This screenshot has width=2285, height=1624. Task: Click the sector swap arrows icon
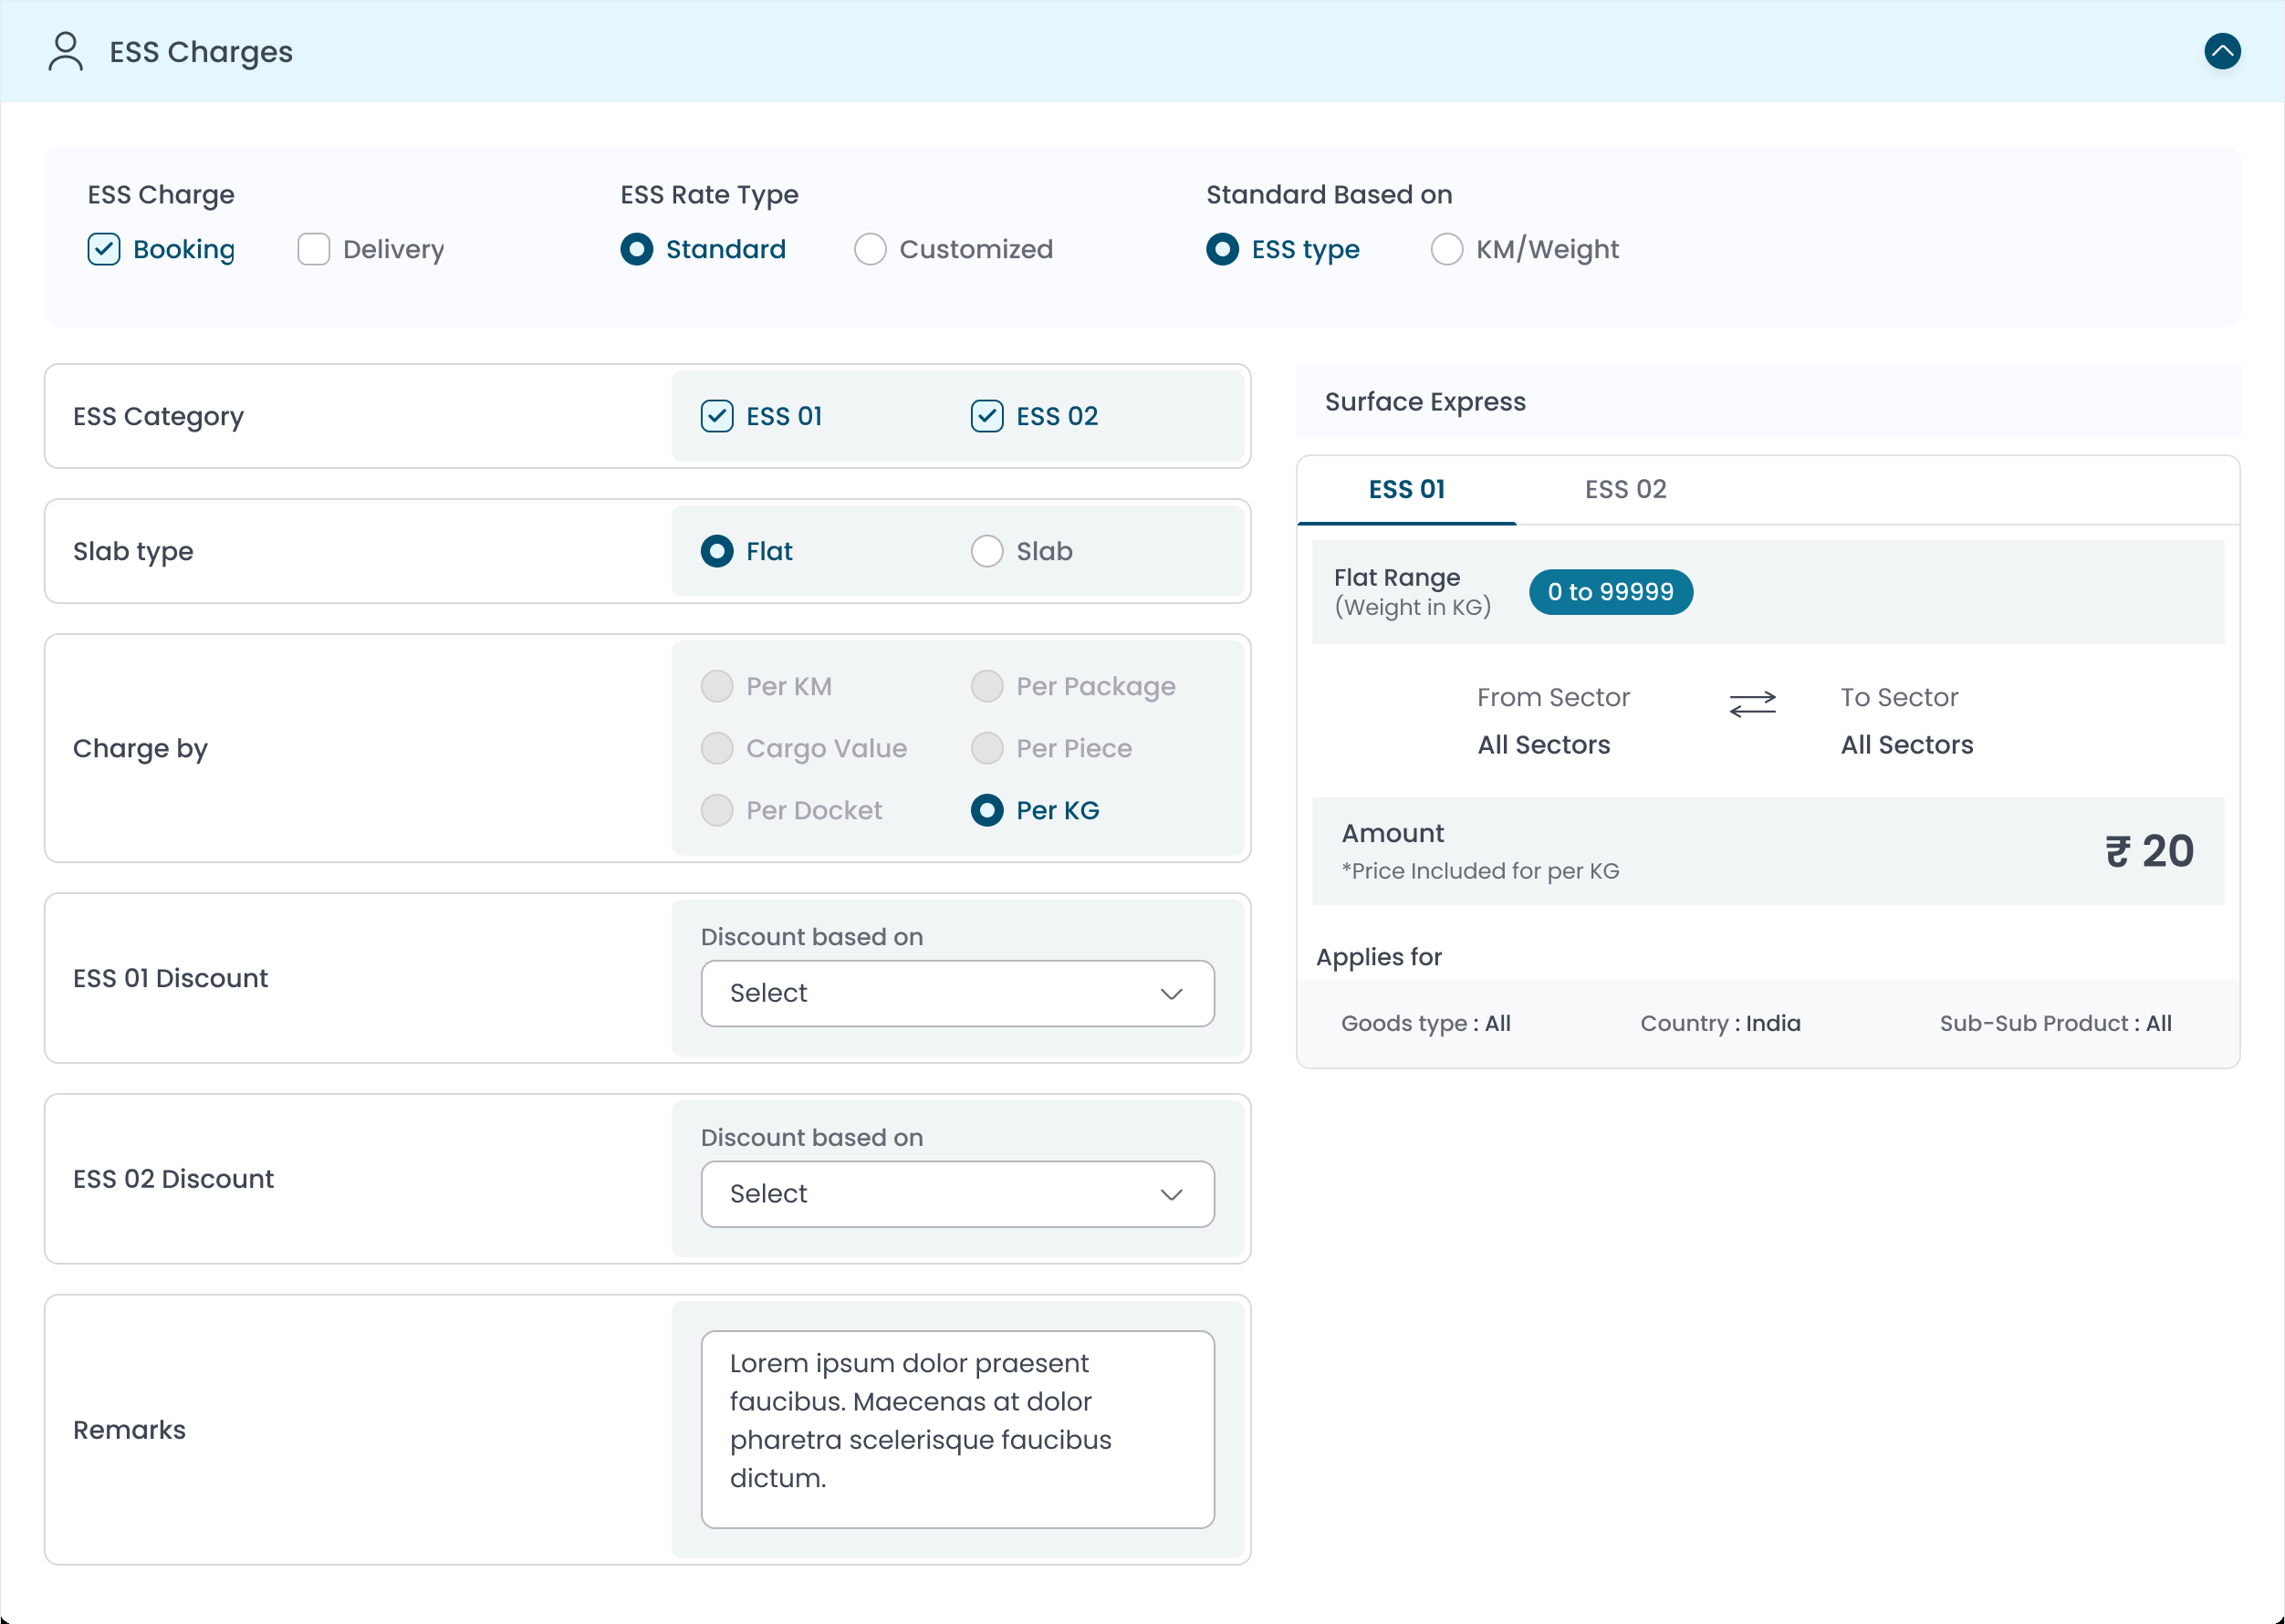(1752, 704)
